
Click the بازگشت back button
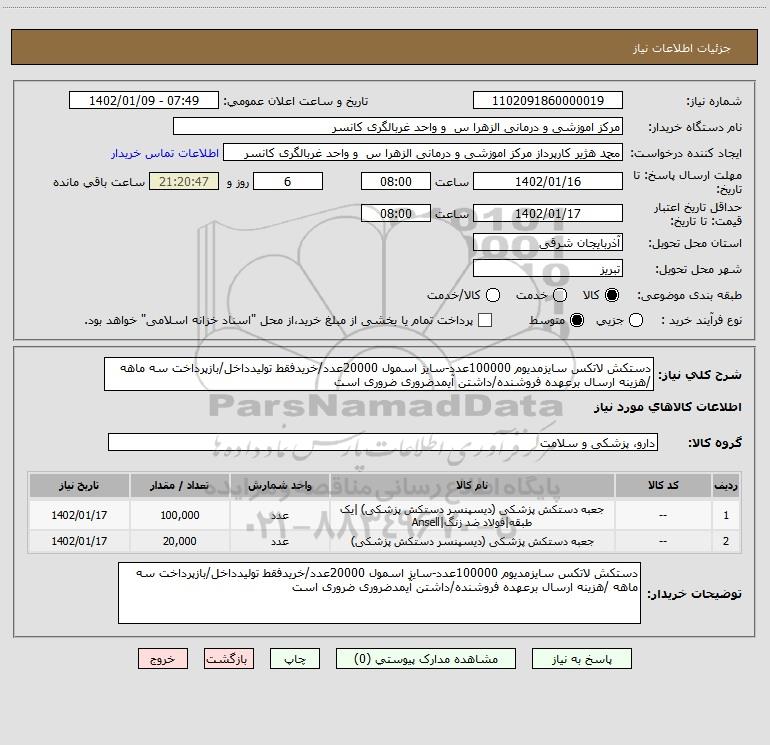pyautogui.click(x=229, y=659)
